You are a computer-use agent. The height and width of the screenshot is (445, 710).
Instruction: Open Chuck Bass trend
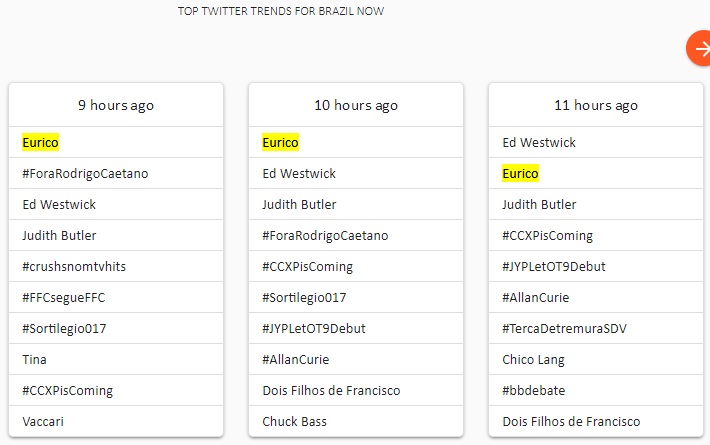point(294,422)
